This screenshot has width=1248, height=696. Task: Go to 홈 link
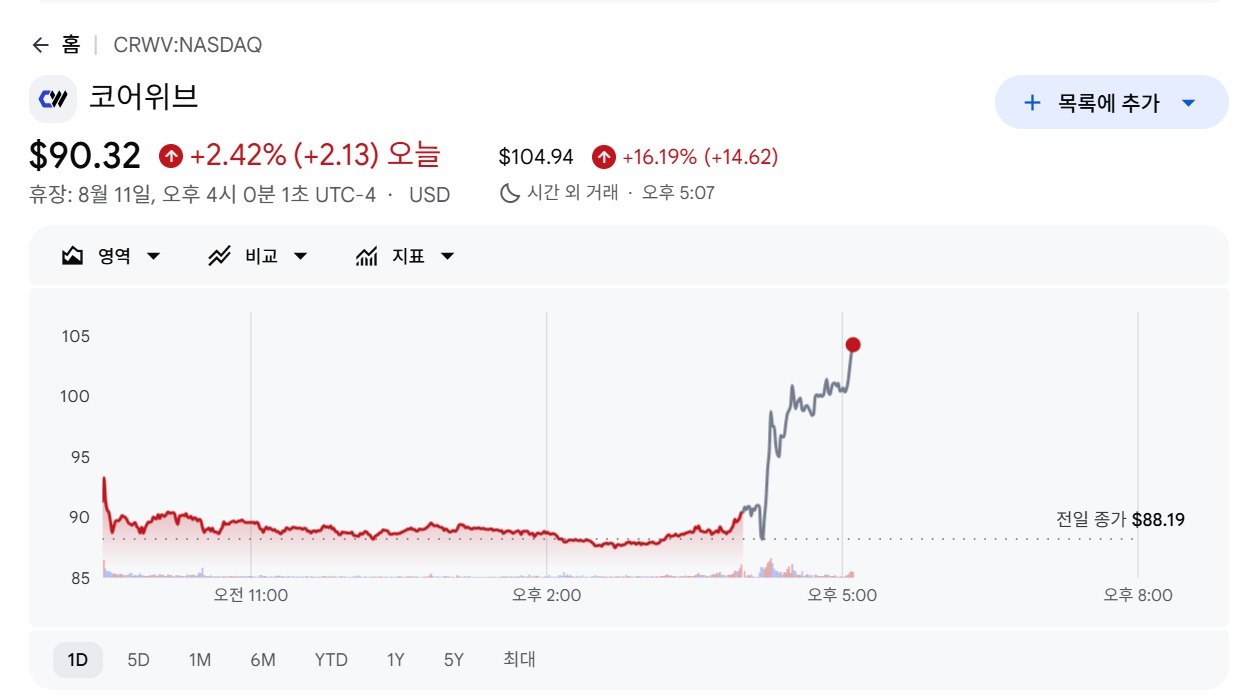pos(71,45)
